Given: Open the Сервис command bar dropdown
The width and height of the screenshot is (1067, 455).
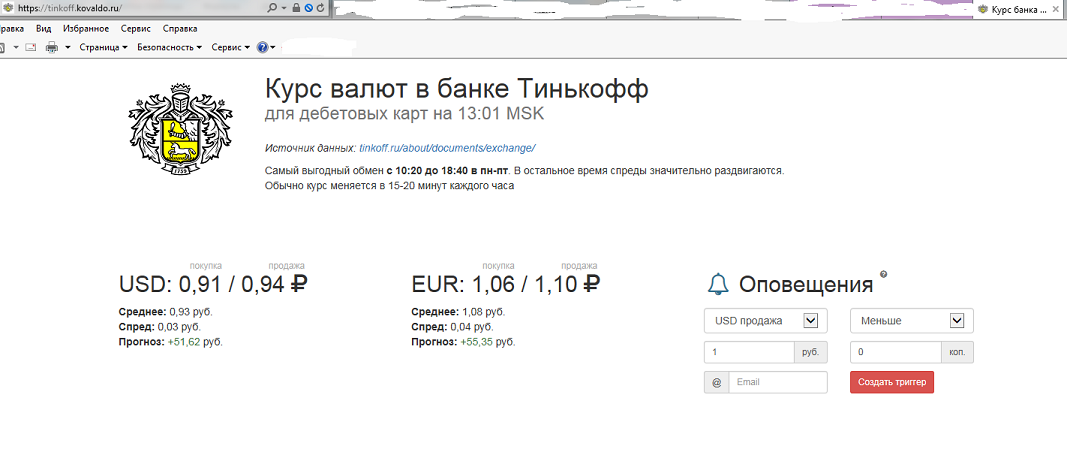Looking at the screenshot, I should [230, 48].
